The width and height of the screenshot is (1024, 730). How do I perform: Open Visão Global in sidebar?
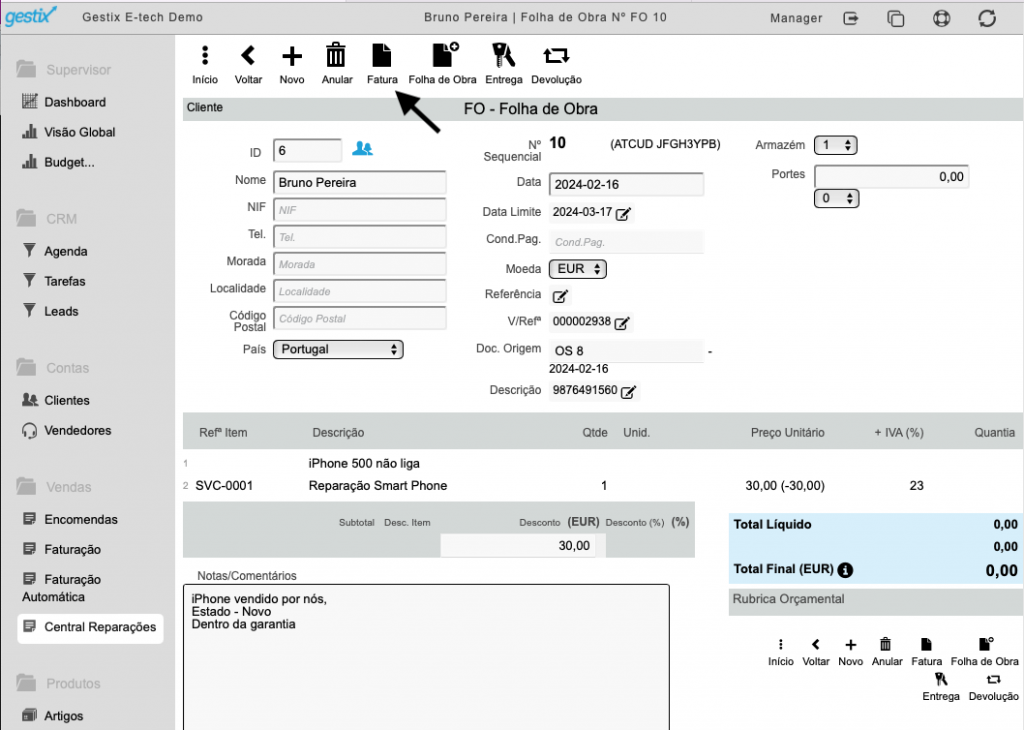[x=80, y=132]
